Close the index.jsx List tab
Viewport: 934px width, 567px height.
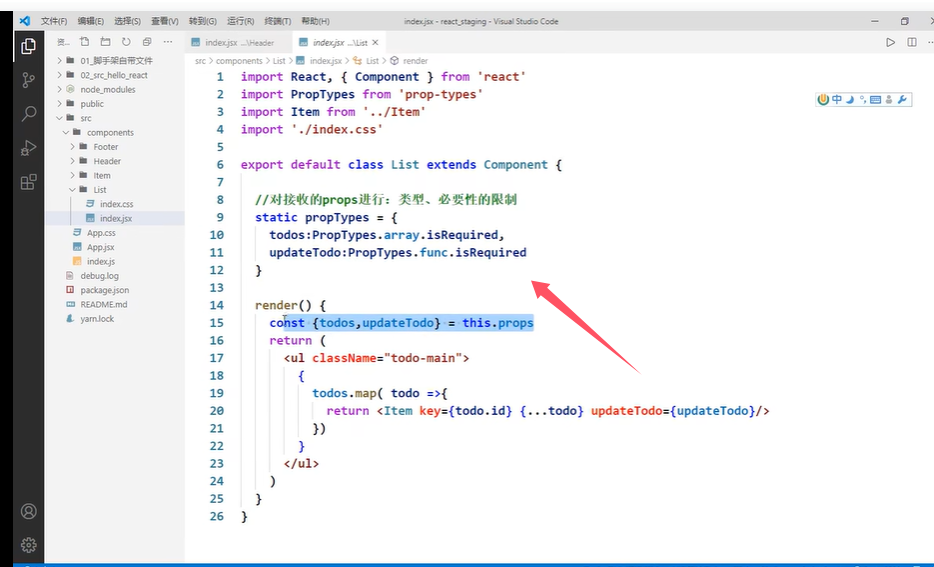pos(375,42)
